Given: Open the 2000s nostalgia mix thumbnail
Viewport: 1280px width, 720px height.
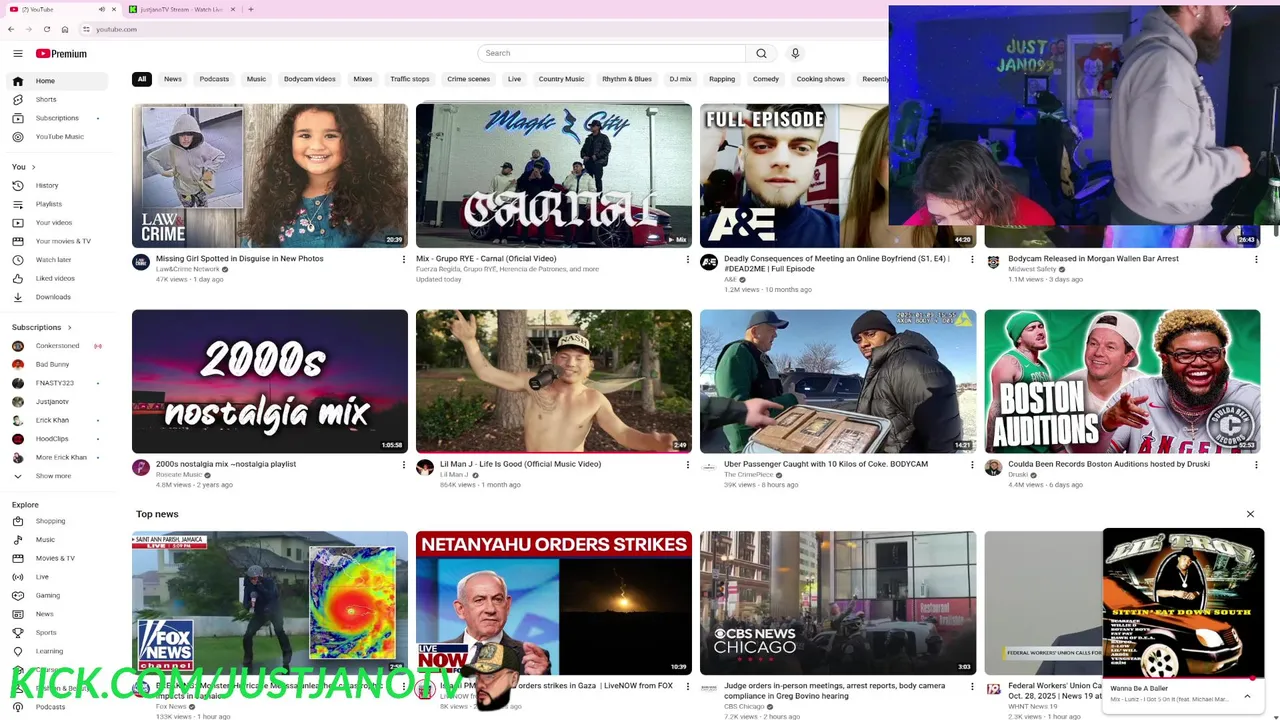Looking at the screenshot, I should pyautogui.click(x=270, y=381).
